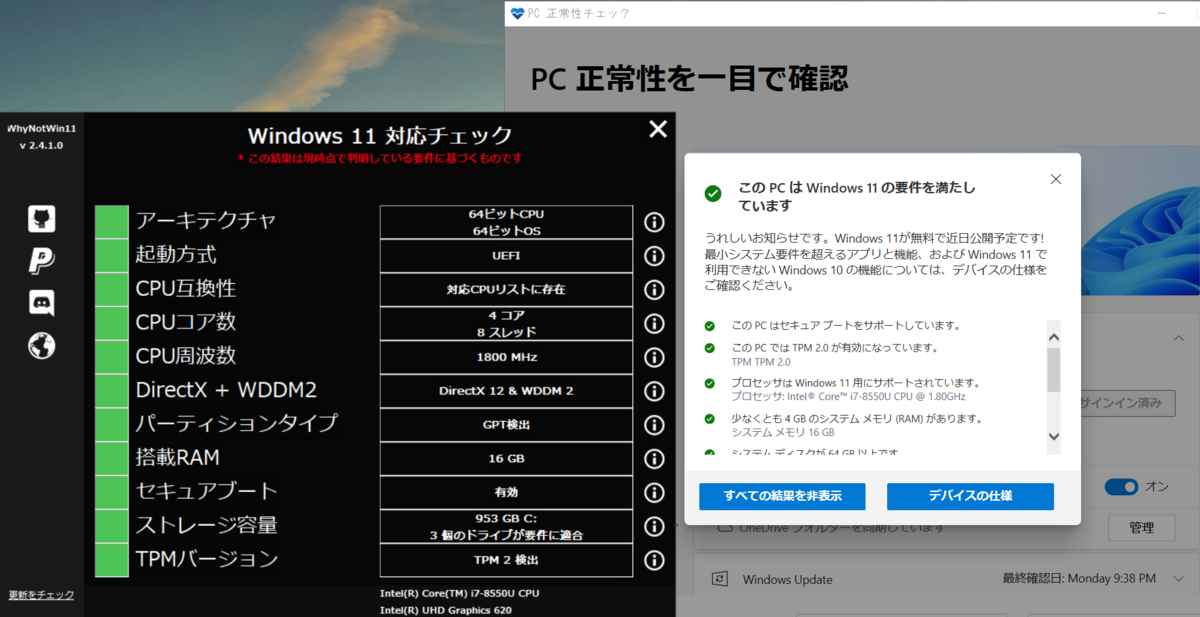Click 最終確認日: Monday 9:38 PM text

1079,579
